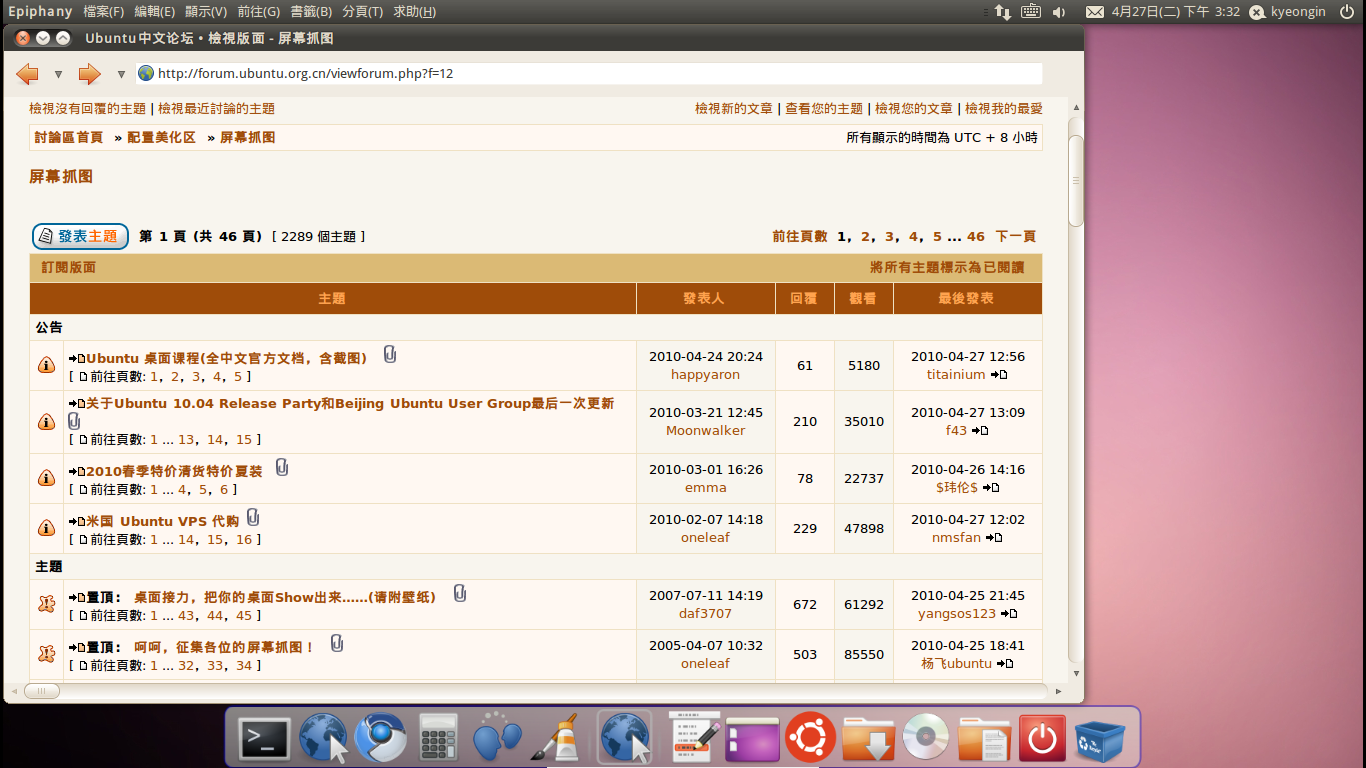
Task: Open author Moonwalker's profile link
Action: coord(705,431)
